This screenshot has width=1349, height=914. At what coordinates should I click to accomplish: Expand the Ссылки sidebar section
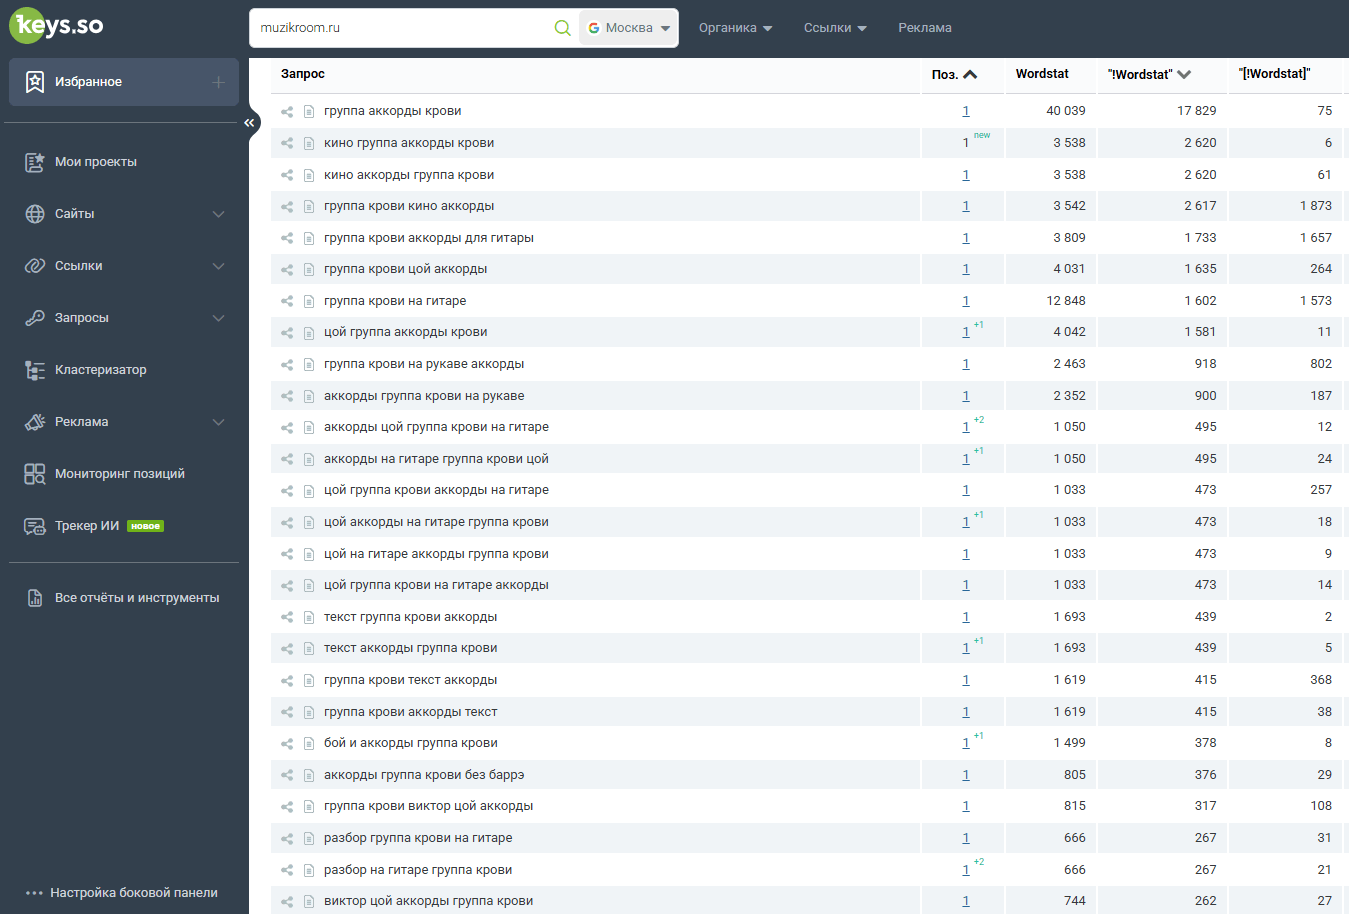[218, 266]
